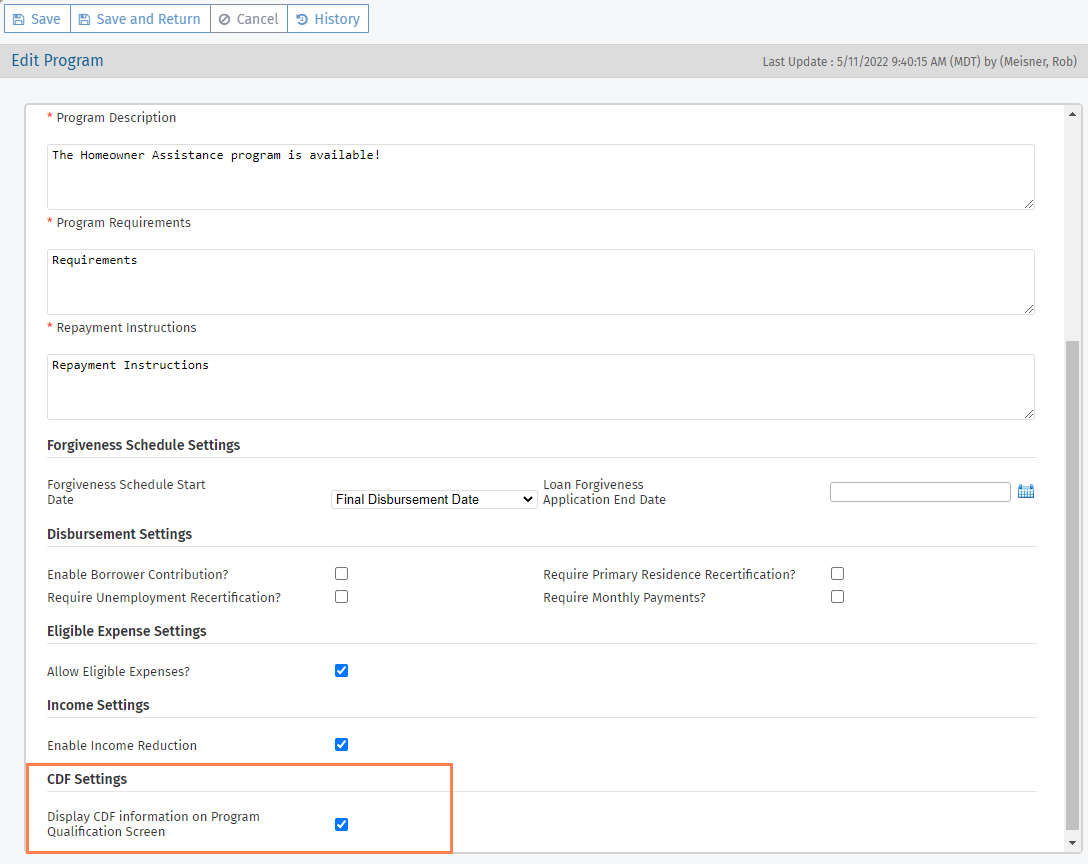Open the History view
The image size is (1088, 864).
[x=328, y=19]
